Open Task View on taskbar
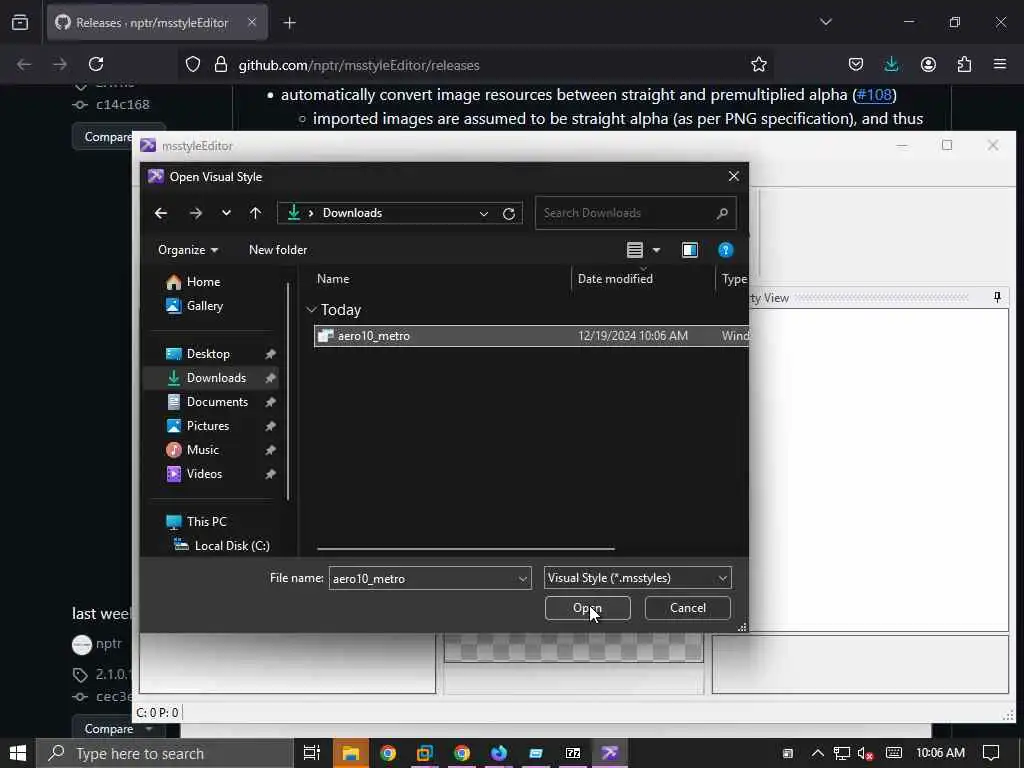The width and height of the screenshot is (1024, 768). 312,753
